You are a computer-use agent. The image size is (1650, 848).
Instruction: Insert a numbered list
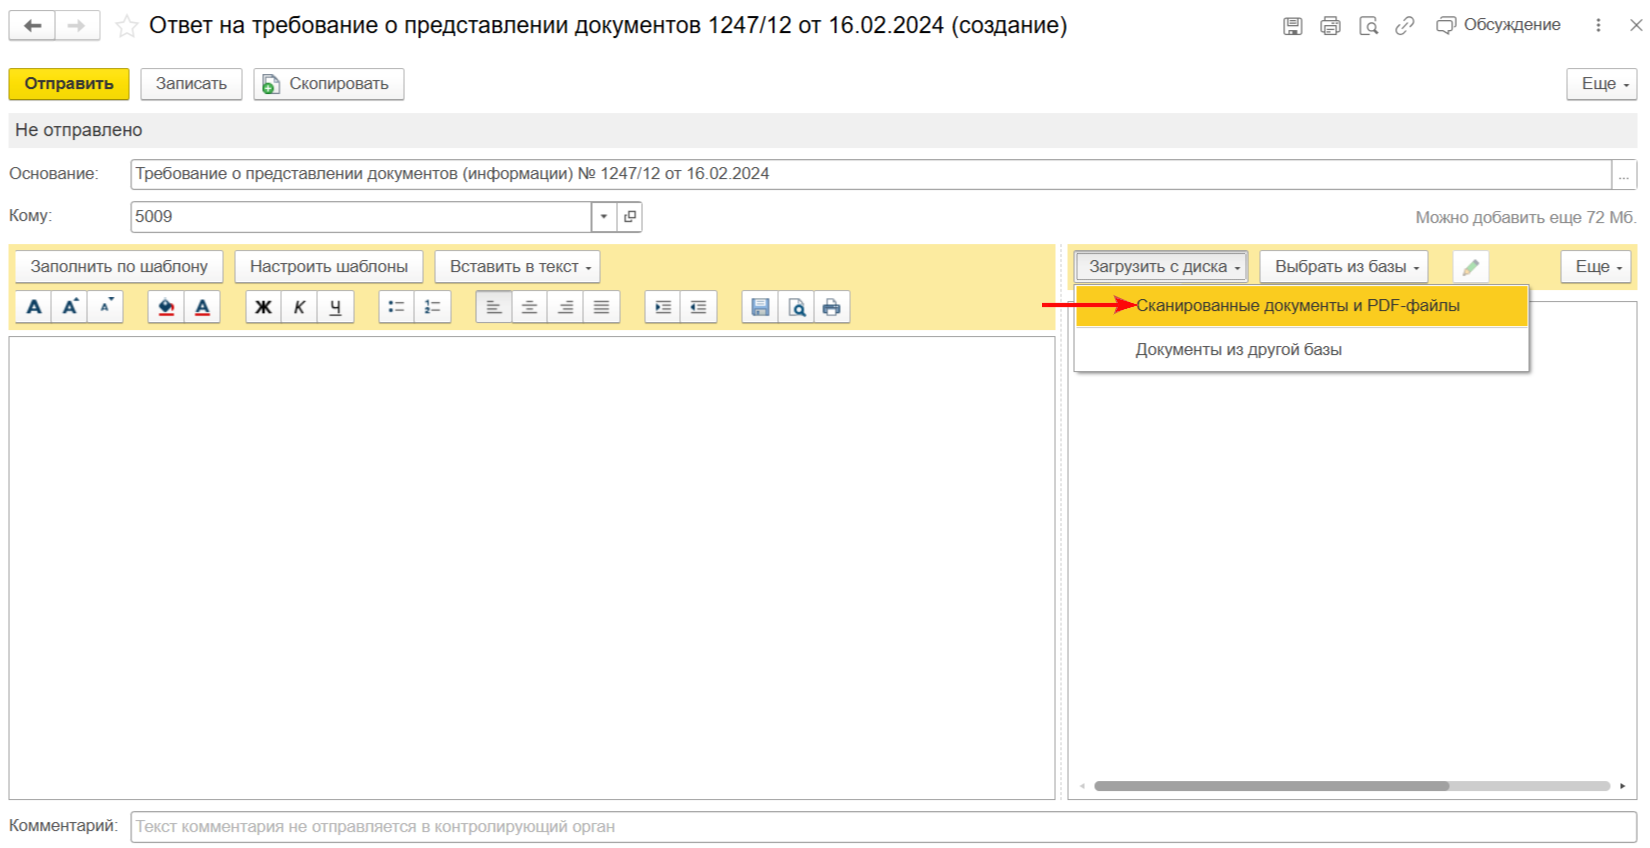433,307
